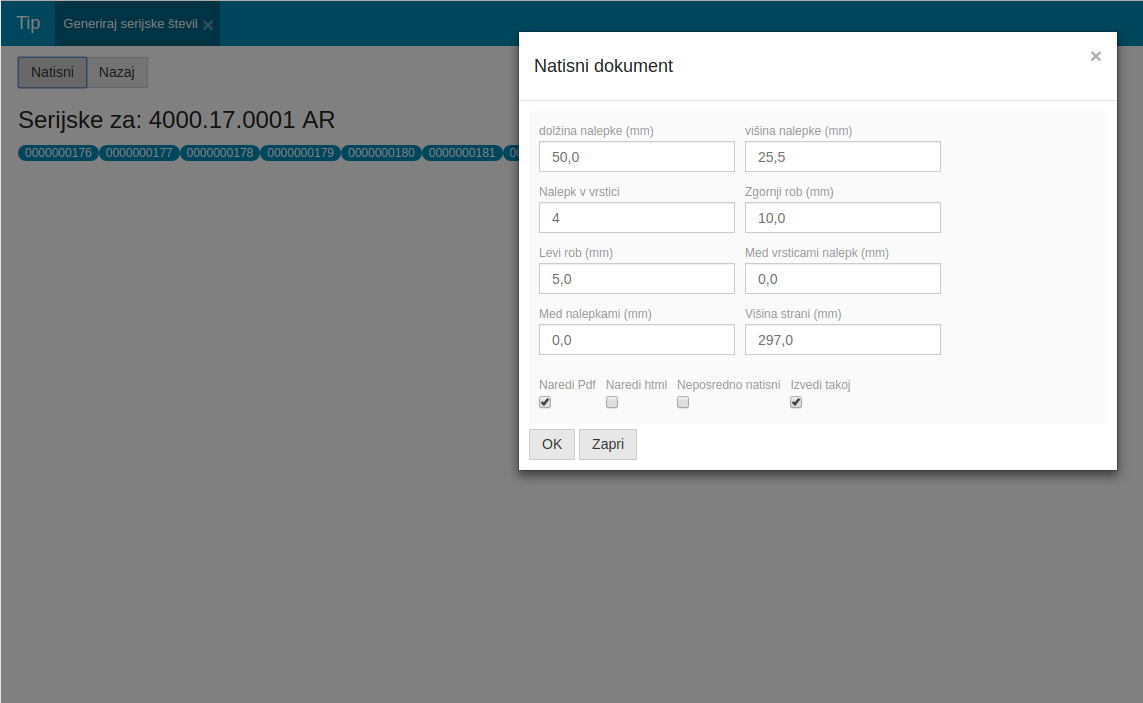
Task: Enable the Neposredno natisni checkbox
Action: (683, 402)
